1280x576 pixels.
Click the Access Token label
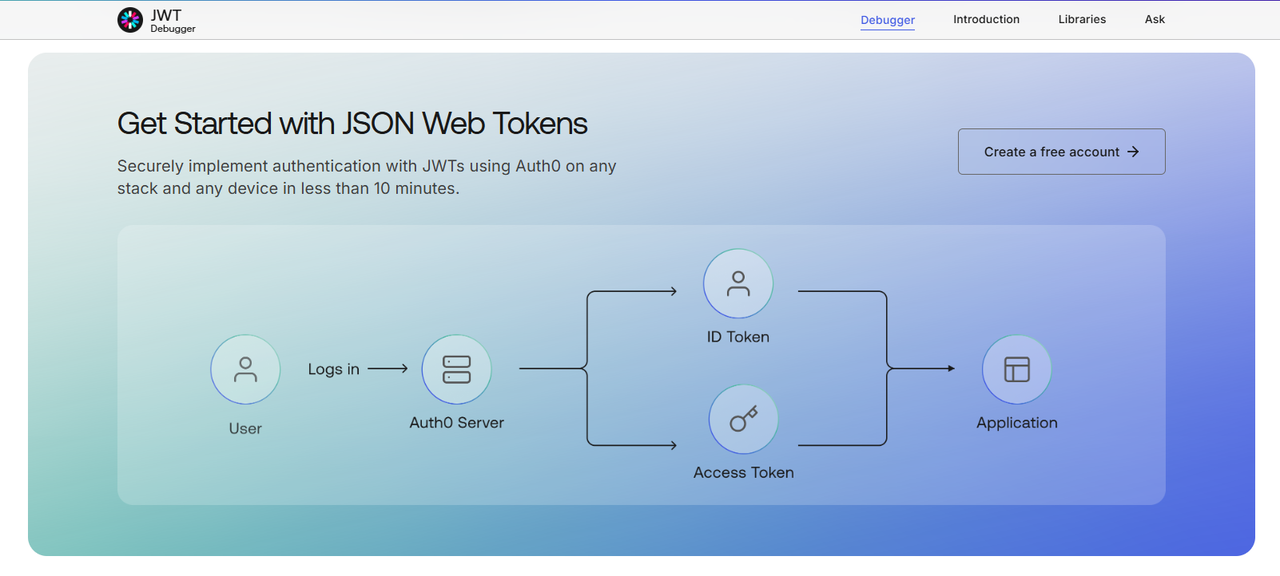point(743,473)
